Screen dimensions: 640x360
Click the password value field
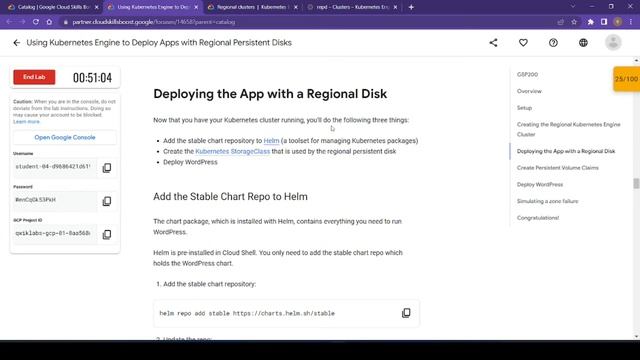[54, 200]
